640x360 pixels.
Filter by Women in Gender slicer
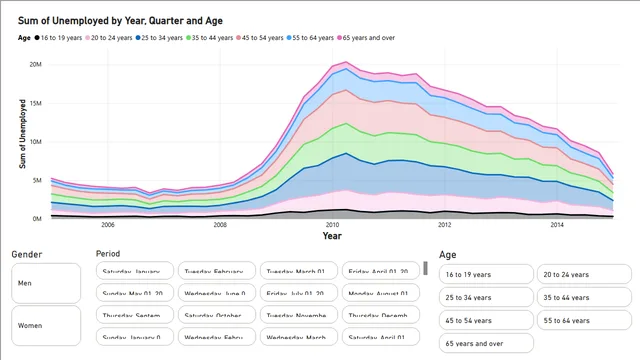pyautogui.click(x=46, y=326)
